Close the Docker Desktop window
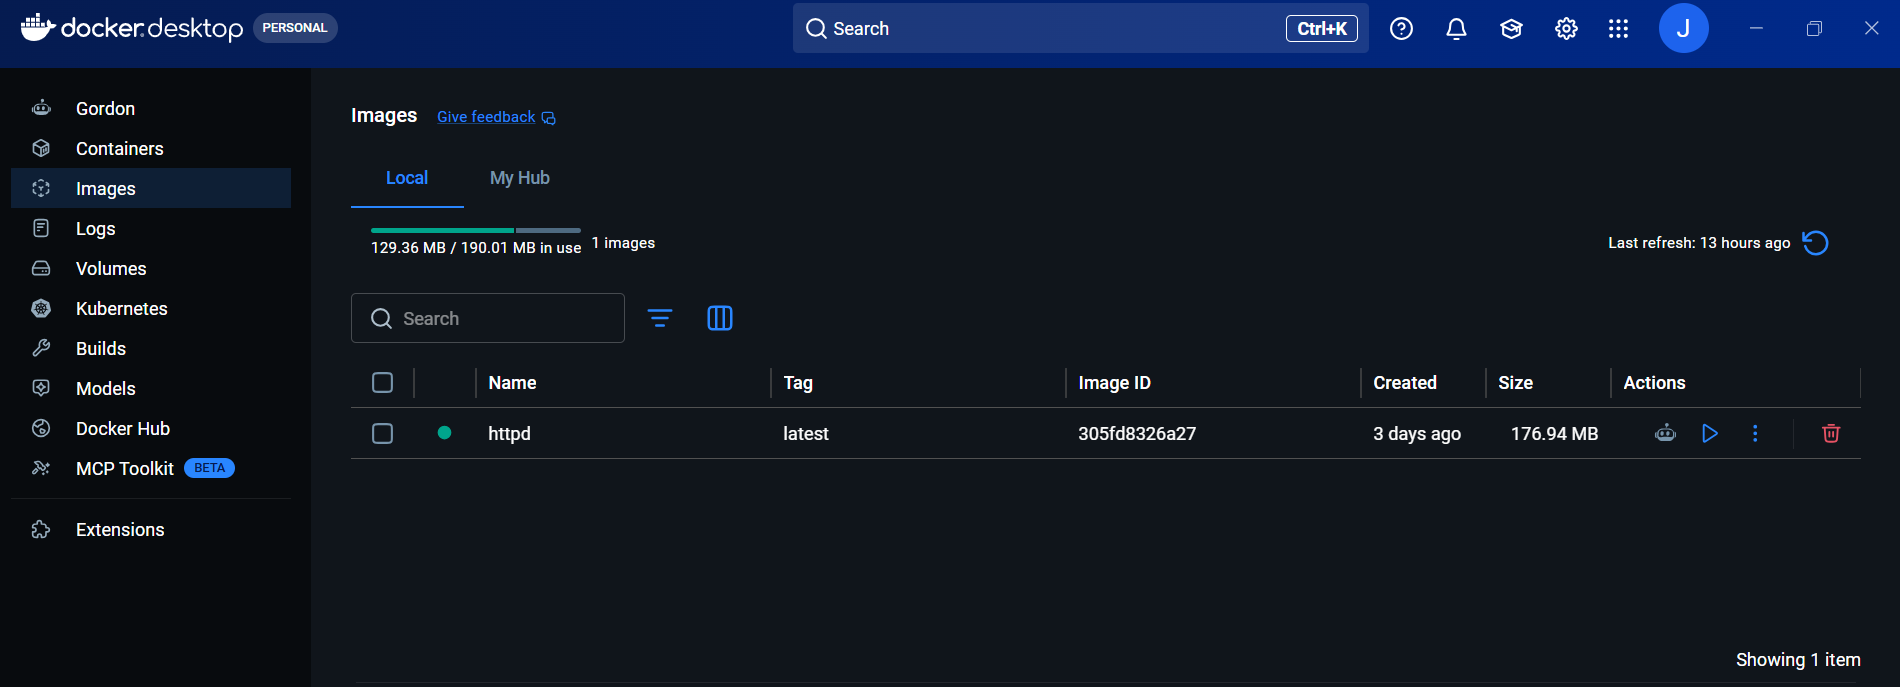This screenshot has width=1900, height=687. coord(1872,28)
